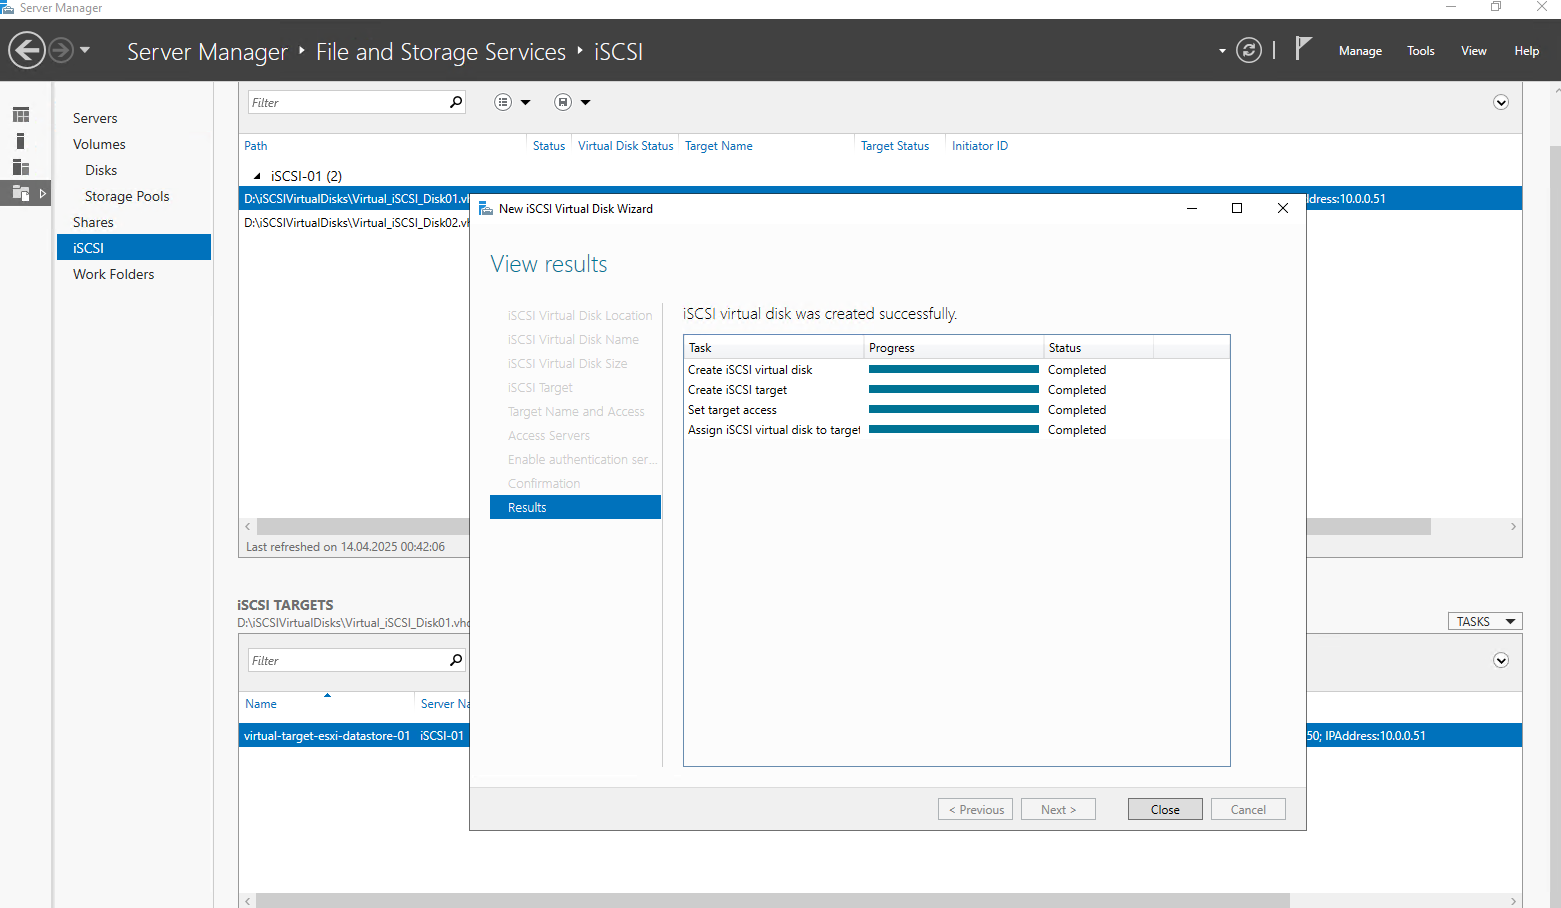
Task: Select Storage Pools in navigation
Action: 127,196
